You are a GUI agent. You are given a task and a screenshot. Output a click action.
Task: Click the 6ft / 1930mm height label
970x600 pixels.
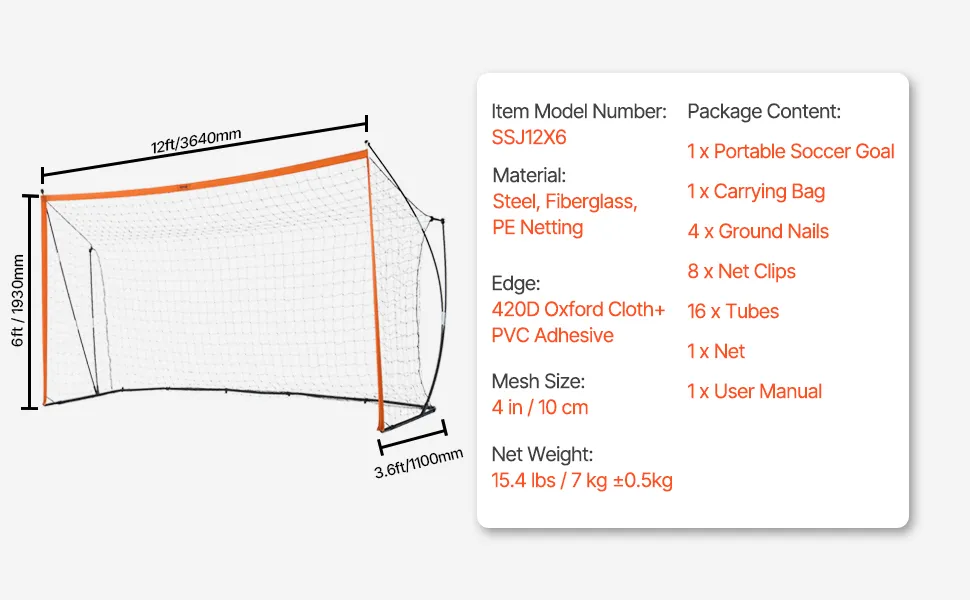pyautogui.click(x=17, y=300)
